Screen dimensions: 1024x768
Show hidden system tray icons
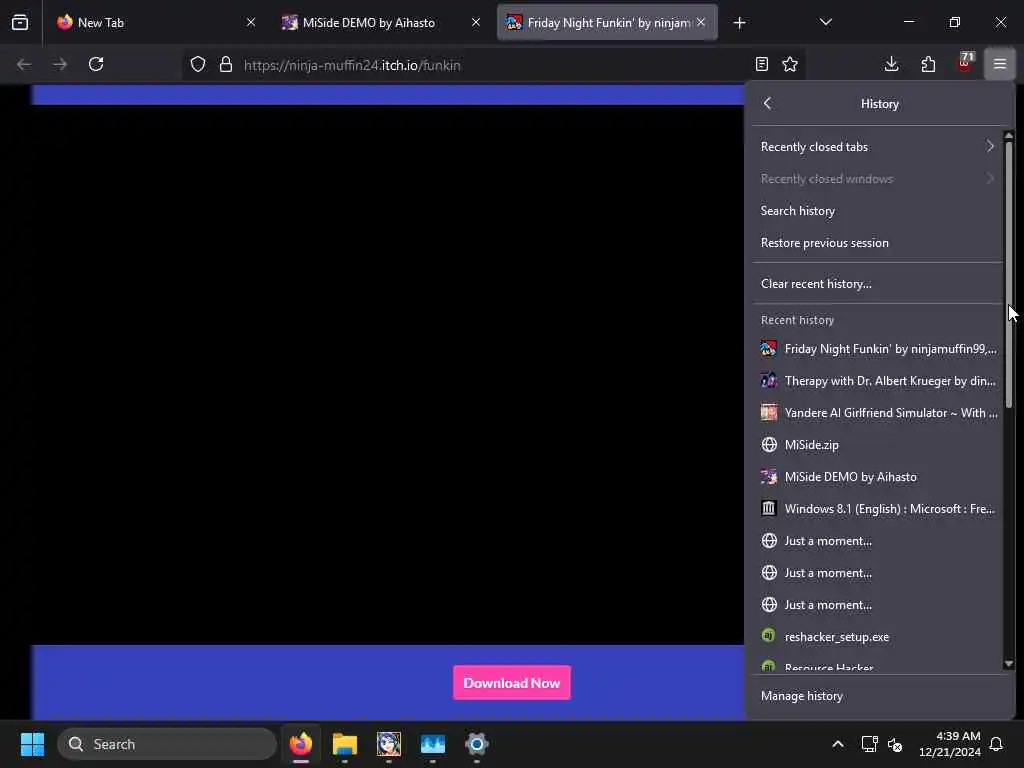coord(838,744)
